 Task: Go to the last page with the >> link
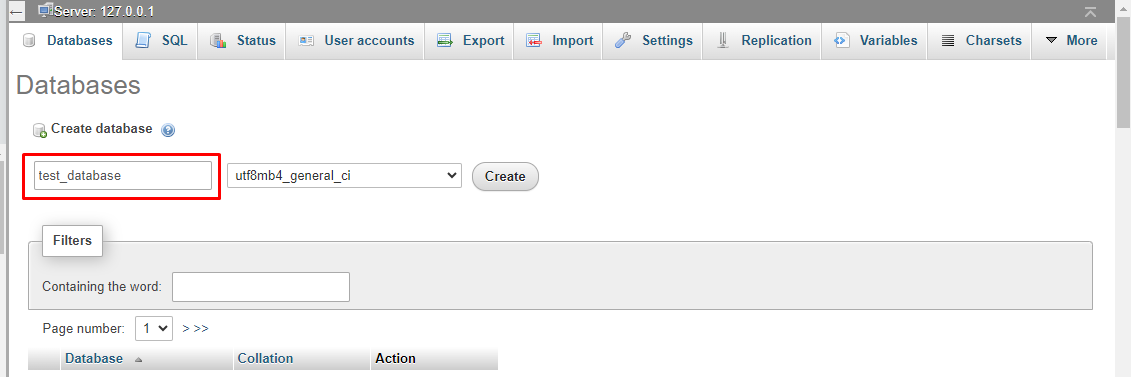pyautogui.click(x=201, y=328)
